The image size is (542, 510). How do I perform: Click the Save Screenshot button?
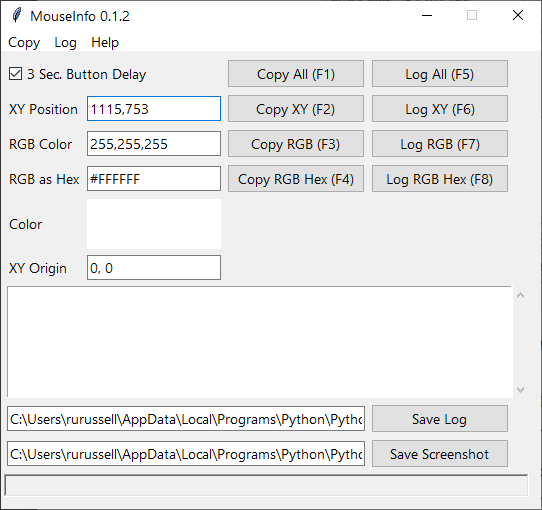(440, 454)
